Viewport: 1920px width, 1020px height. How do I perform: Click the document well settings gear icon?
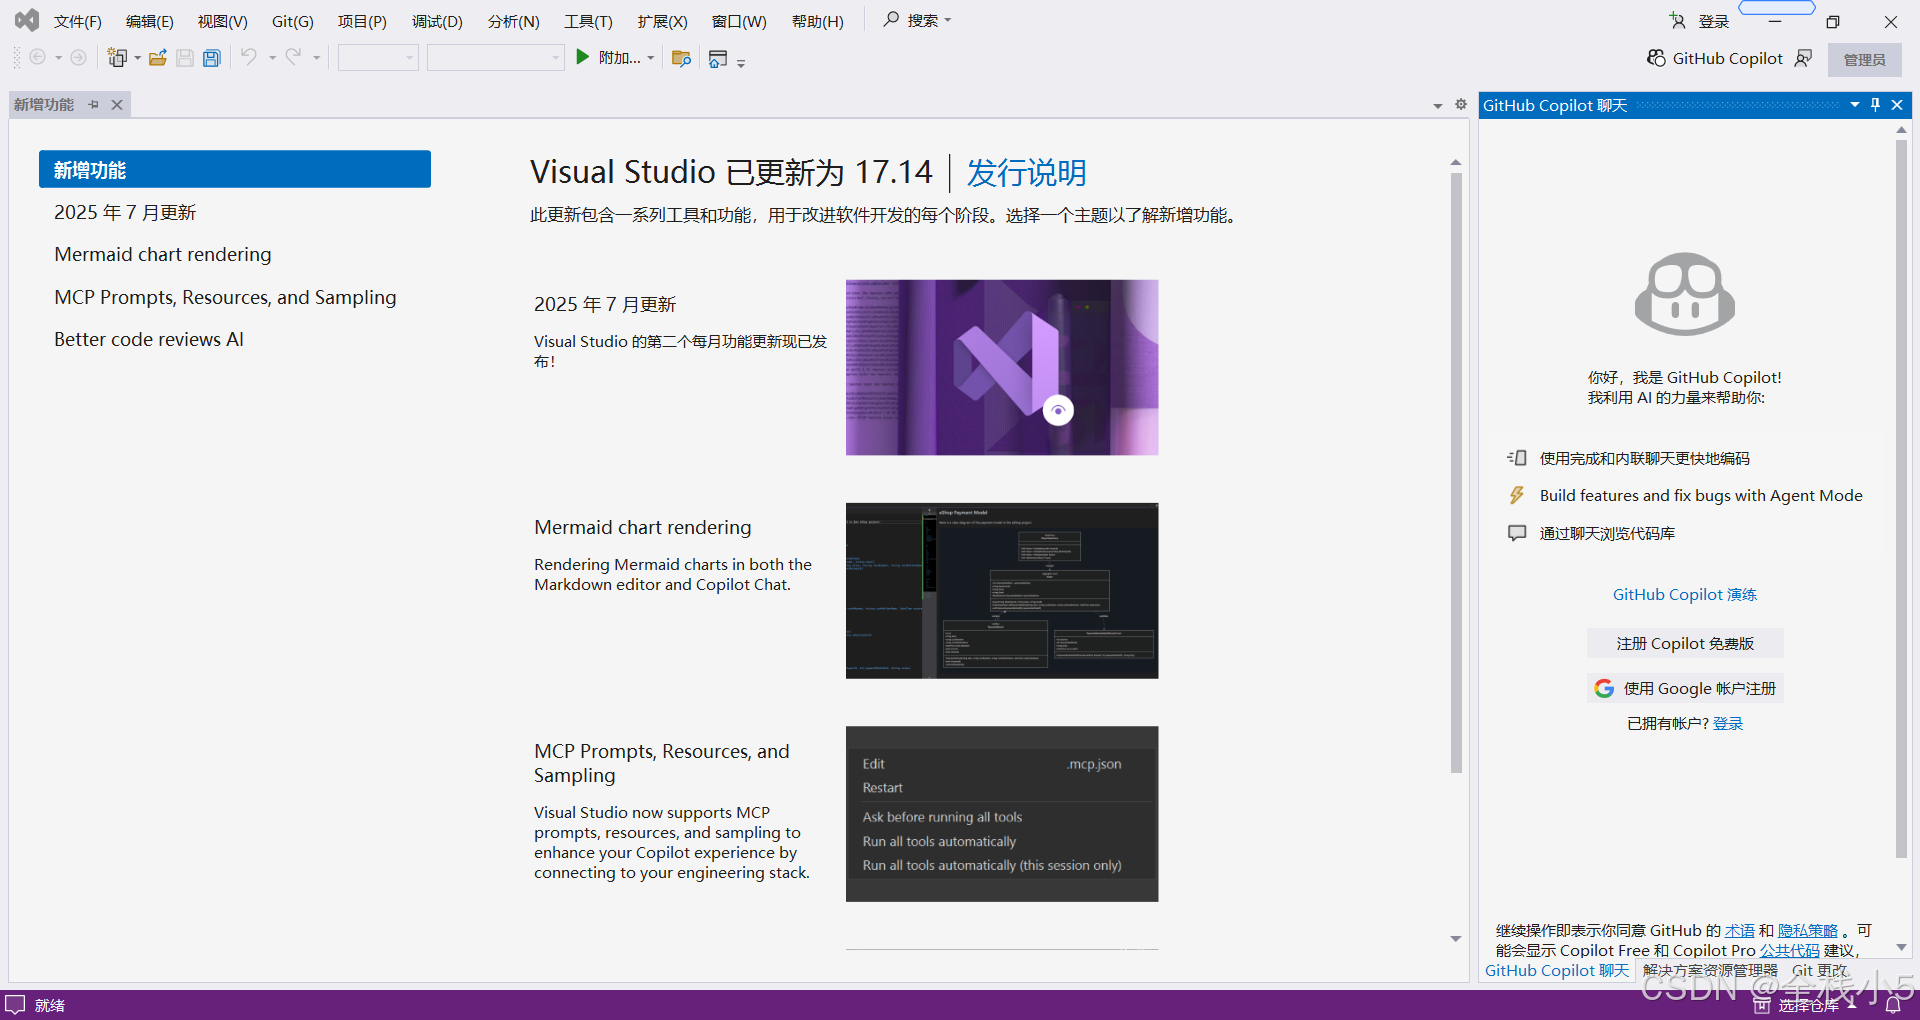tap(1461, 104)
